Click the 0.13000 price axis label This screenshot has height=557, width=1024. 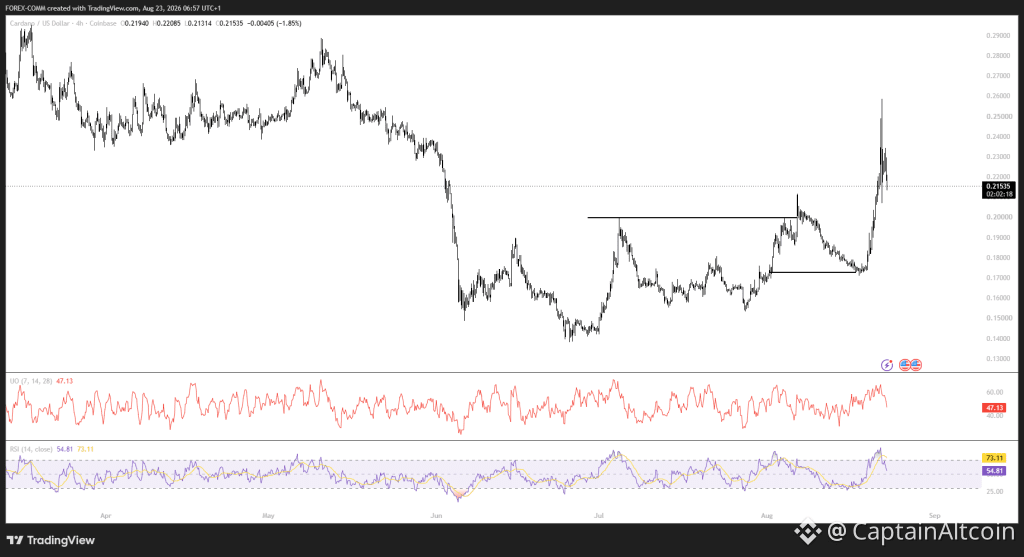[998, 358]
